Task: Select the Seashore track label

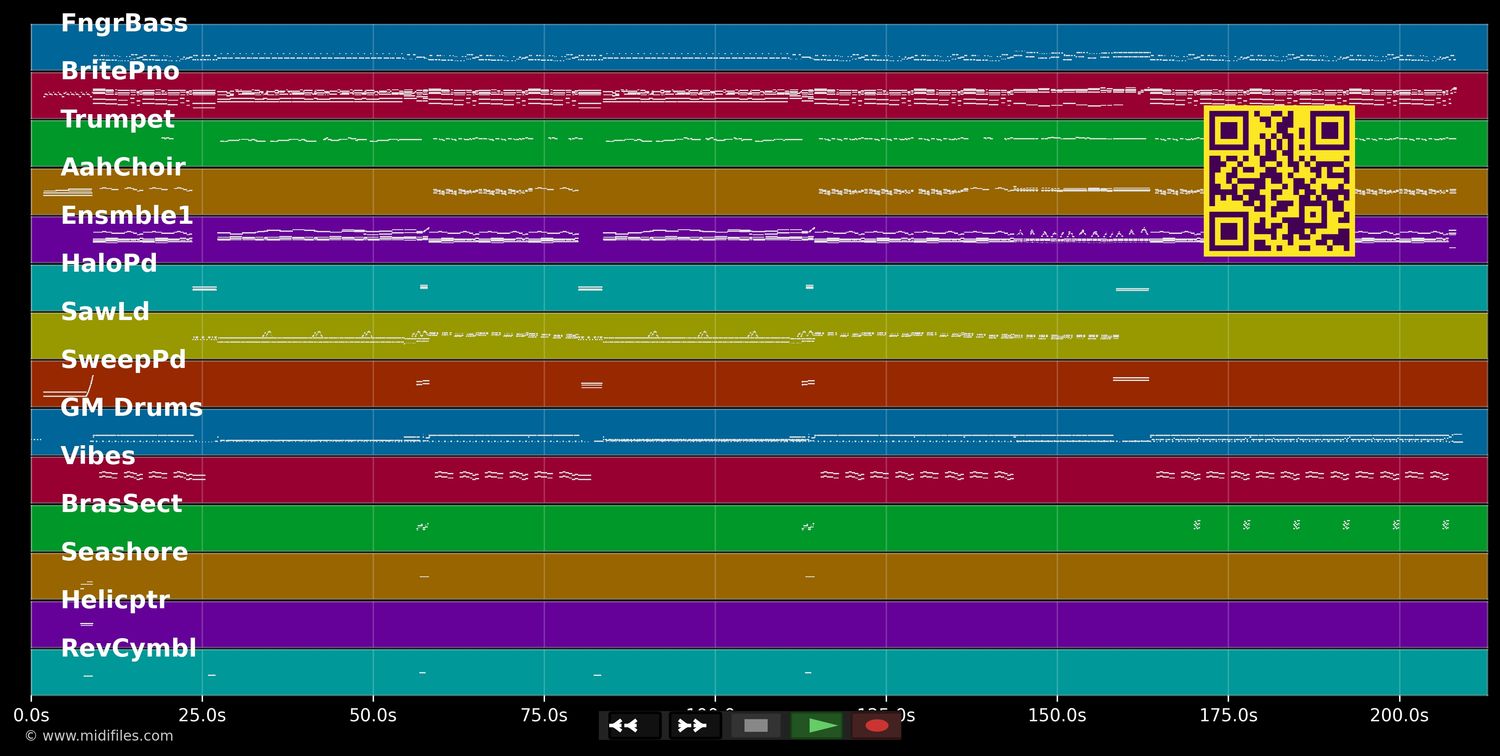Action: [124, 551]
